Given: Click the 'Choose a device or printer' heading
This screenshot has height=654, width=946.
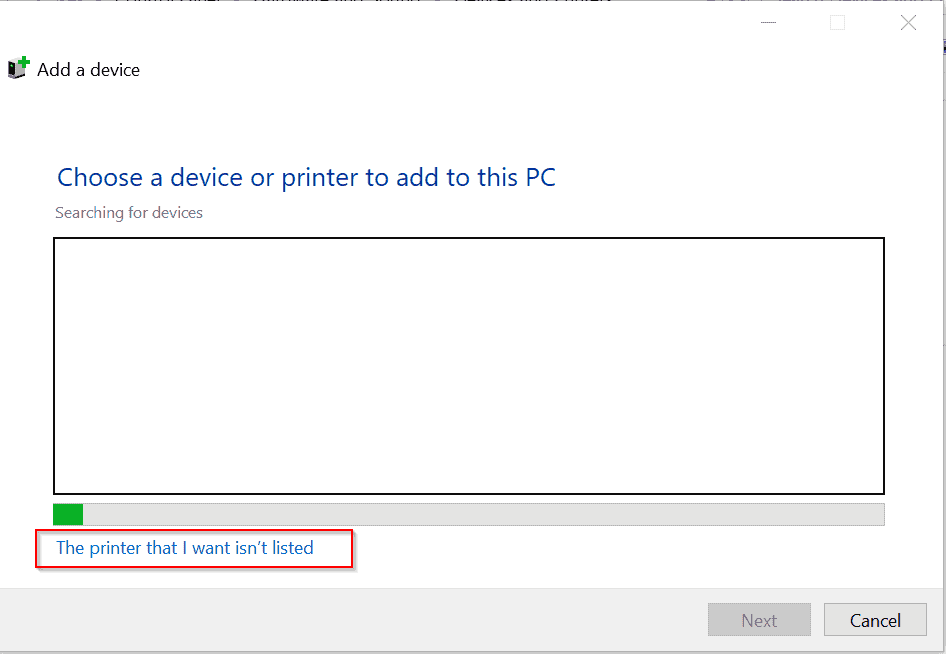Looking at the screenshot, I should 306,177.
